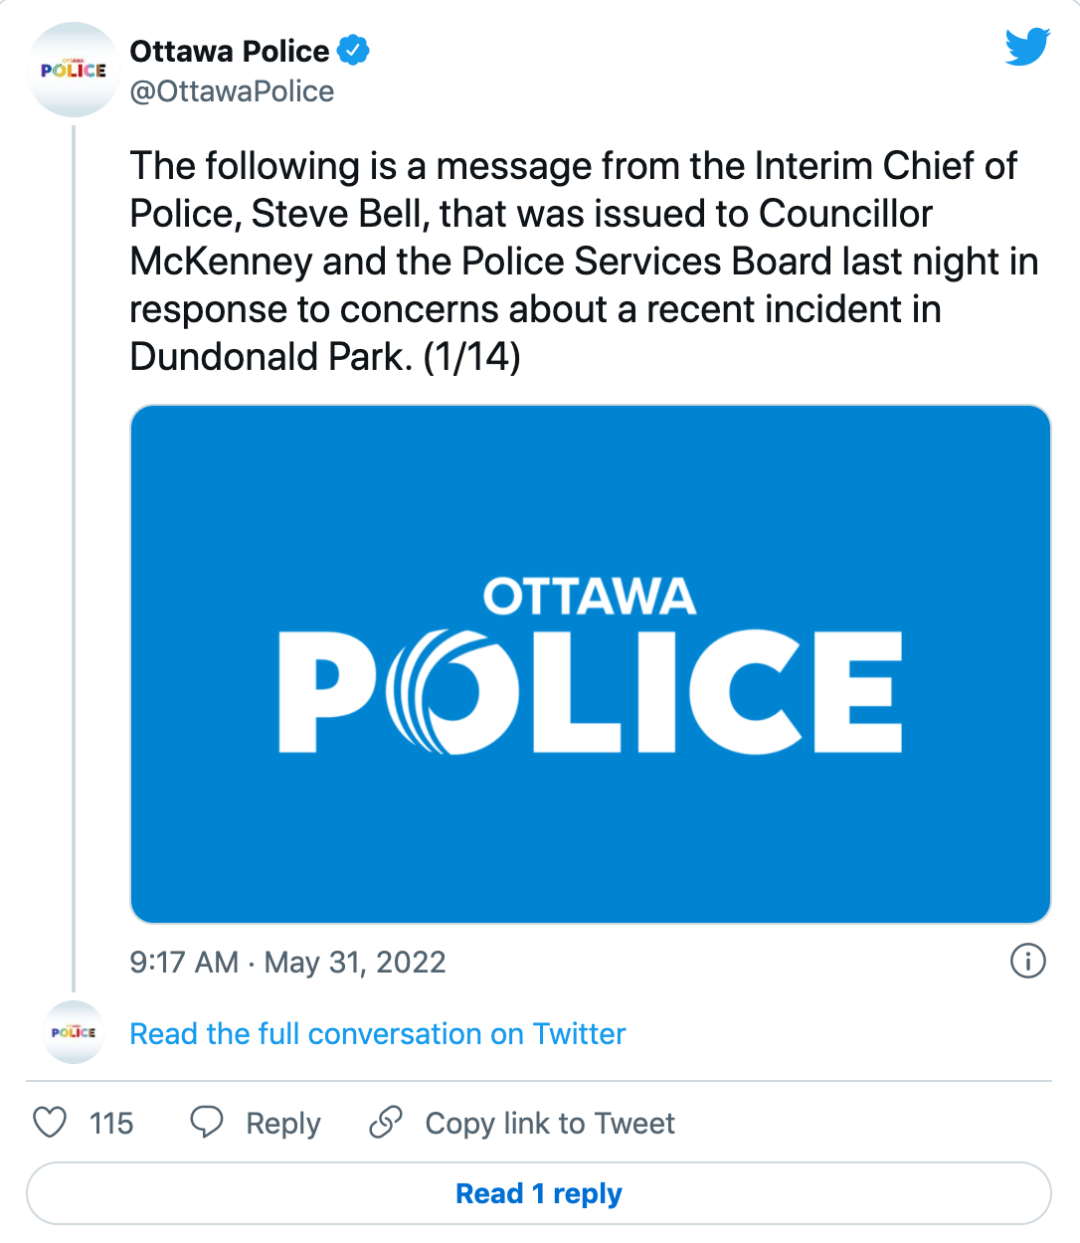Click the "(1/14)" thread counter text
This screenshot has height=1243, width=1080.
[472, 357]
